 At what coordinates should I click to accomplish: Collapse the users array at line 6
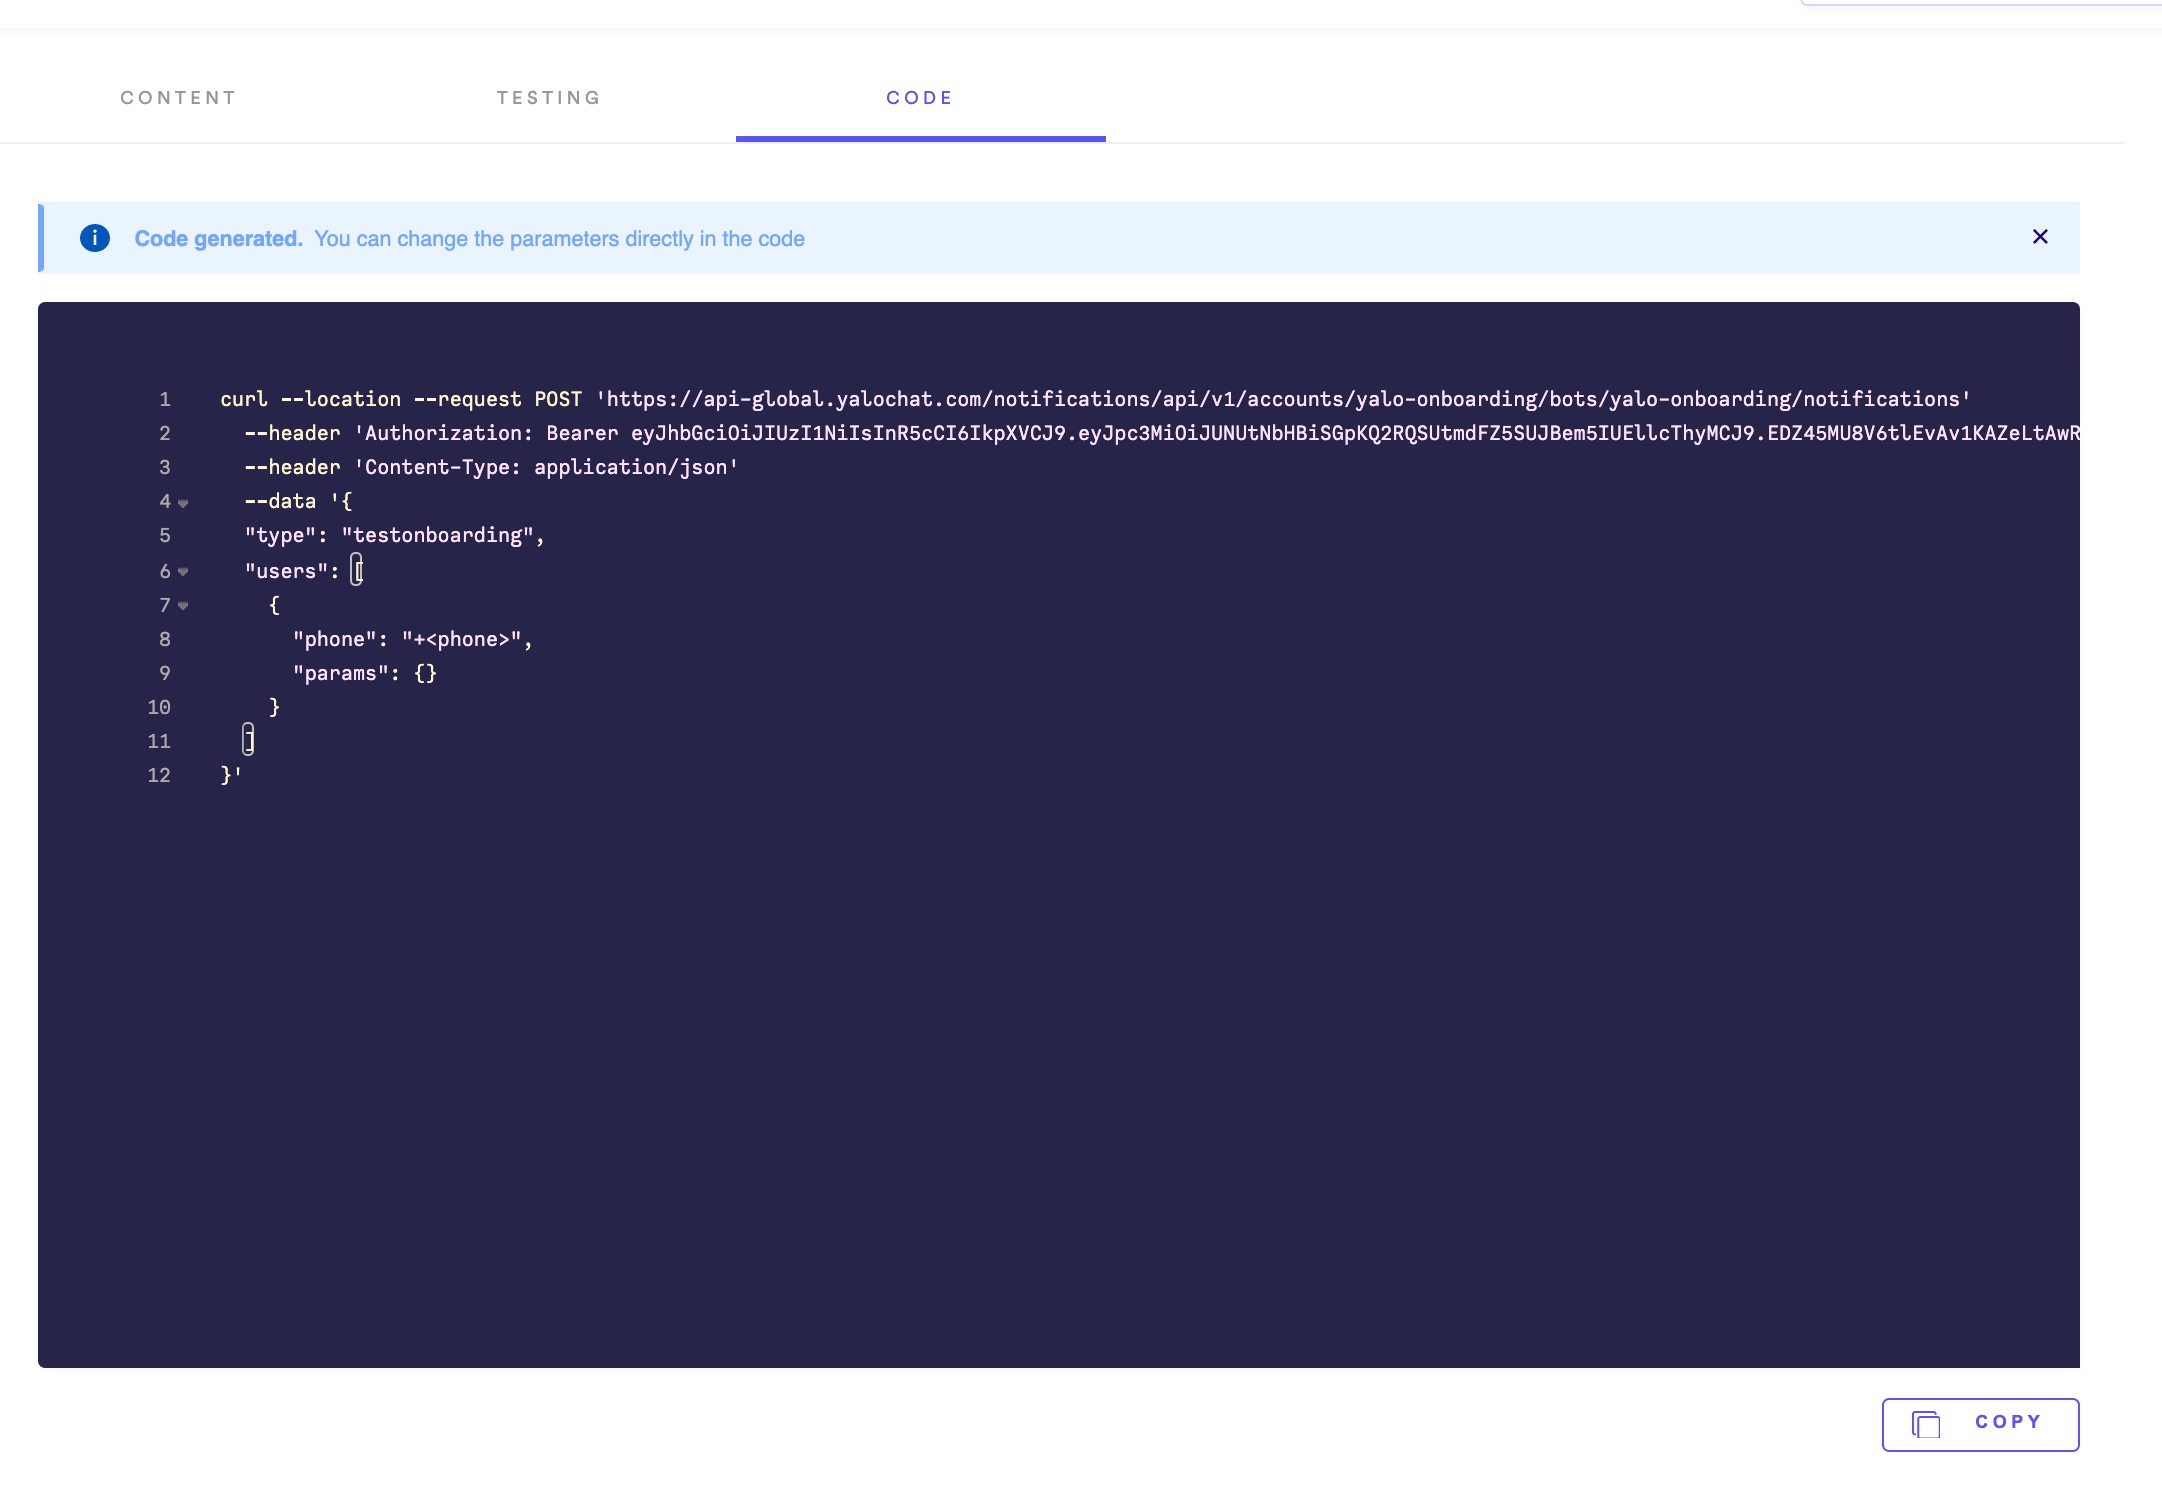point(183,572)
